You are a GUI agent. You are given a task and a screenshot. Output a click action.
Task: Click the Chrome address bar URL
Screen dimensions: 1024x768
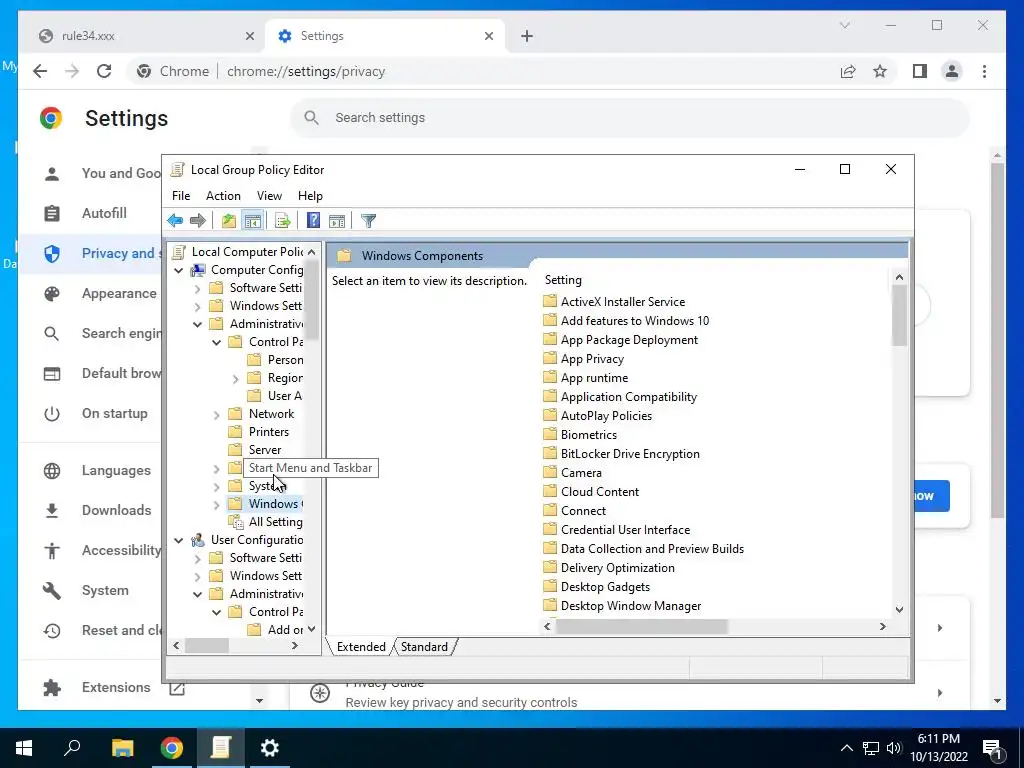pyautogui.click(x=306, y=71)
